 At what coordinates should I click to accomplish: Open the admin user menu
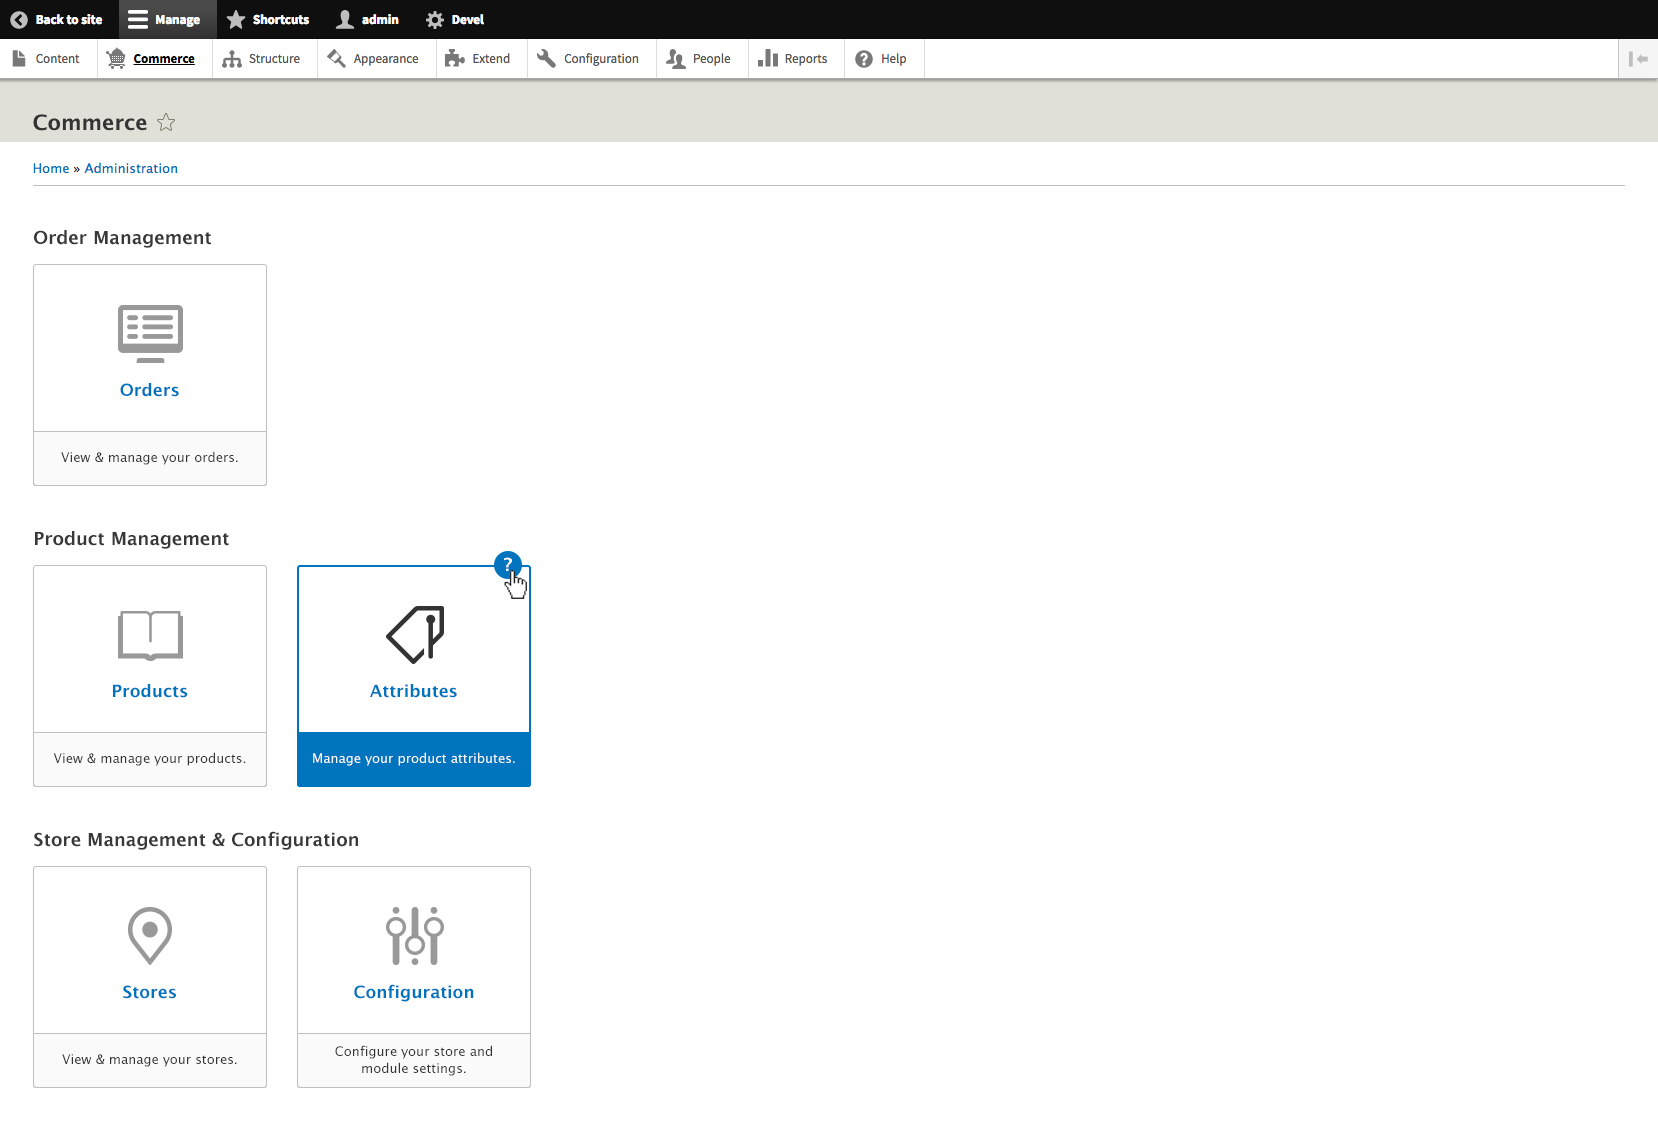[x=367, y=19]
